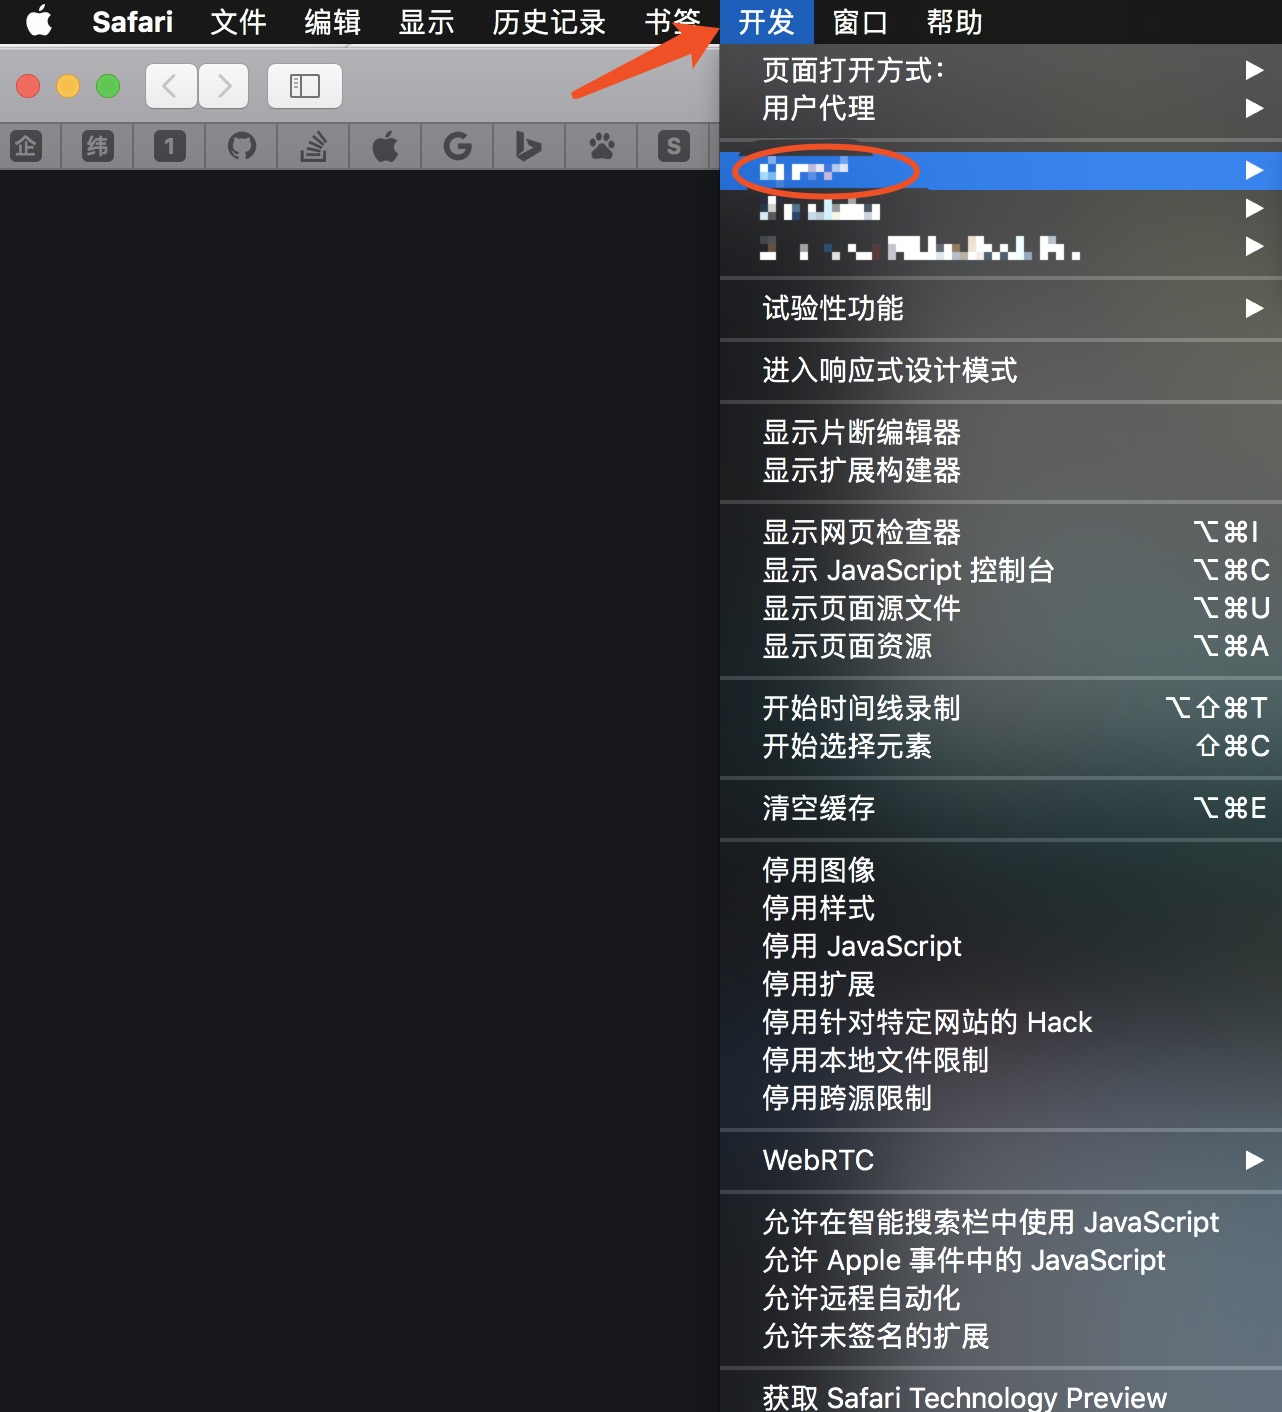Image resolution: width=1282 pixels, height=1412 pixels.
Task: Open the 显示 menu
Action: 426,21
